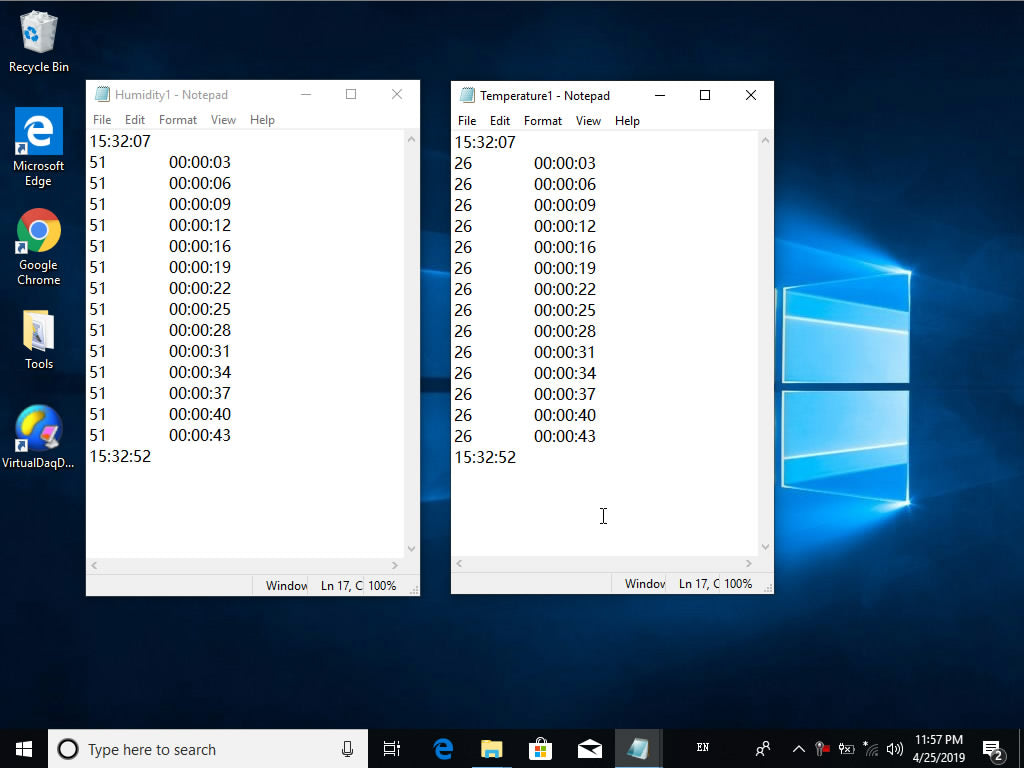Open Format menu in Temperature1 Notepad
The width and height of the screenshot is (1024, 768).
[x=543, y=121]
